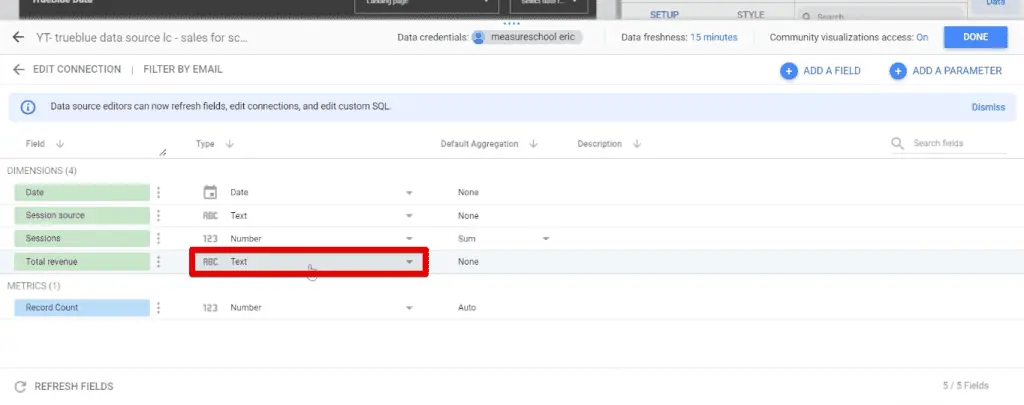Dismiss the info banner

click(x=988, y=107)
